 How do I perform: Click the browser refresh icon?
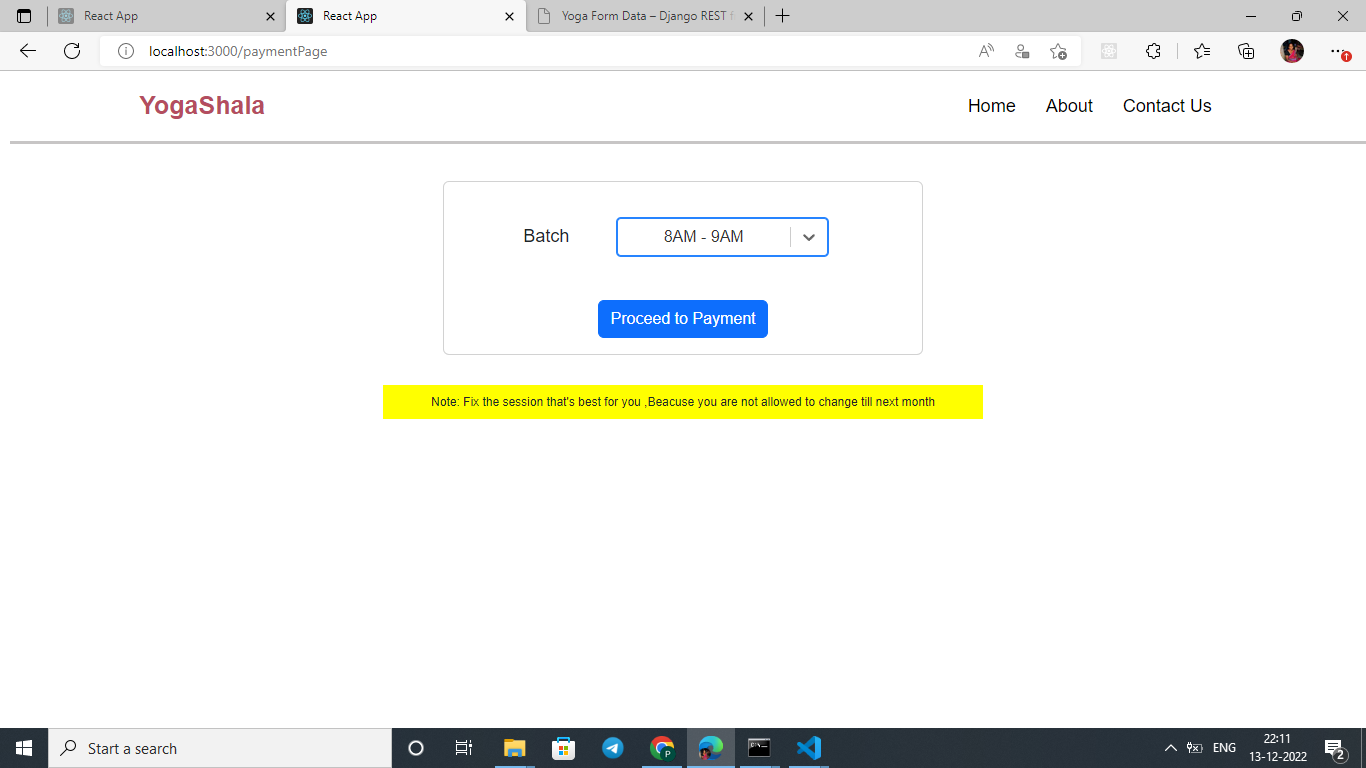(x=71, y=51)
